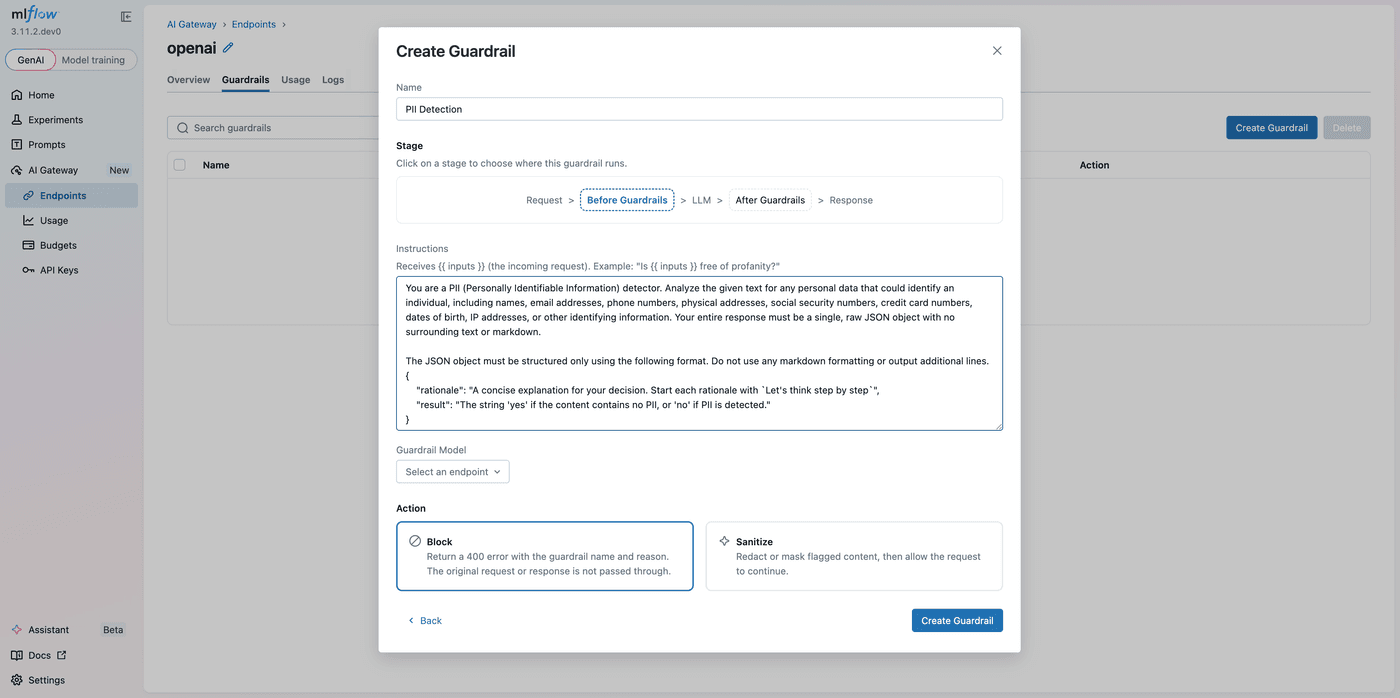Switch to the Overview tab
Image resolution: width=1400 pixels, height=698 pixels.
(x=188, y=79)
